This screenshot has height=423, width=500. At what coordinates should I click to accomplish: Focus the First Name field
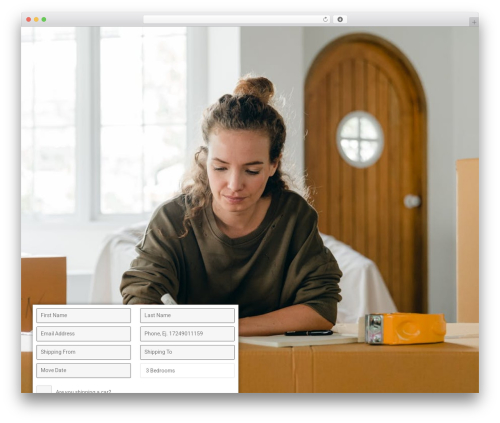click(x=83, y=315)
